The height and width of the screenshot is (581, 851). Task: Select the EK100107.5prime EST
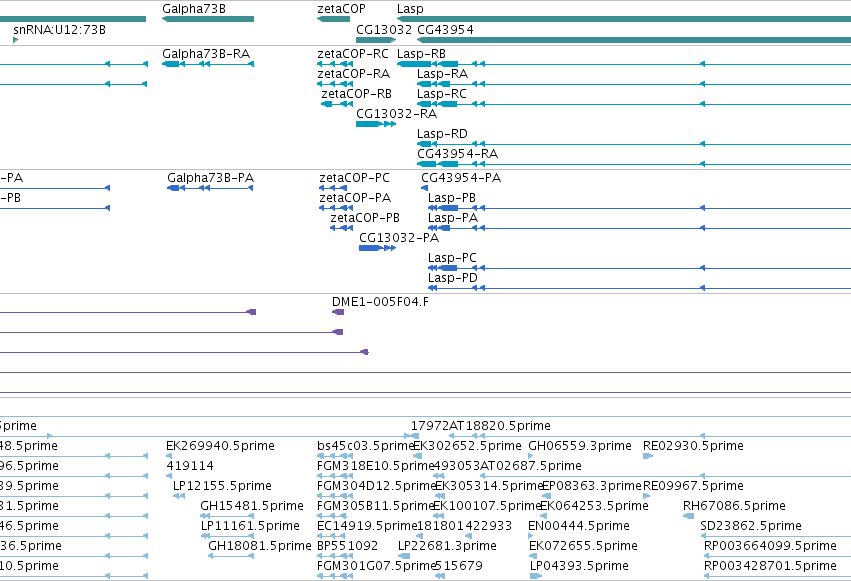[439, 516]
